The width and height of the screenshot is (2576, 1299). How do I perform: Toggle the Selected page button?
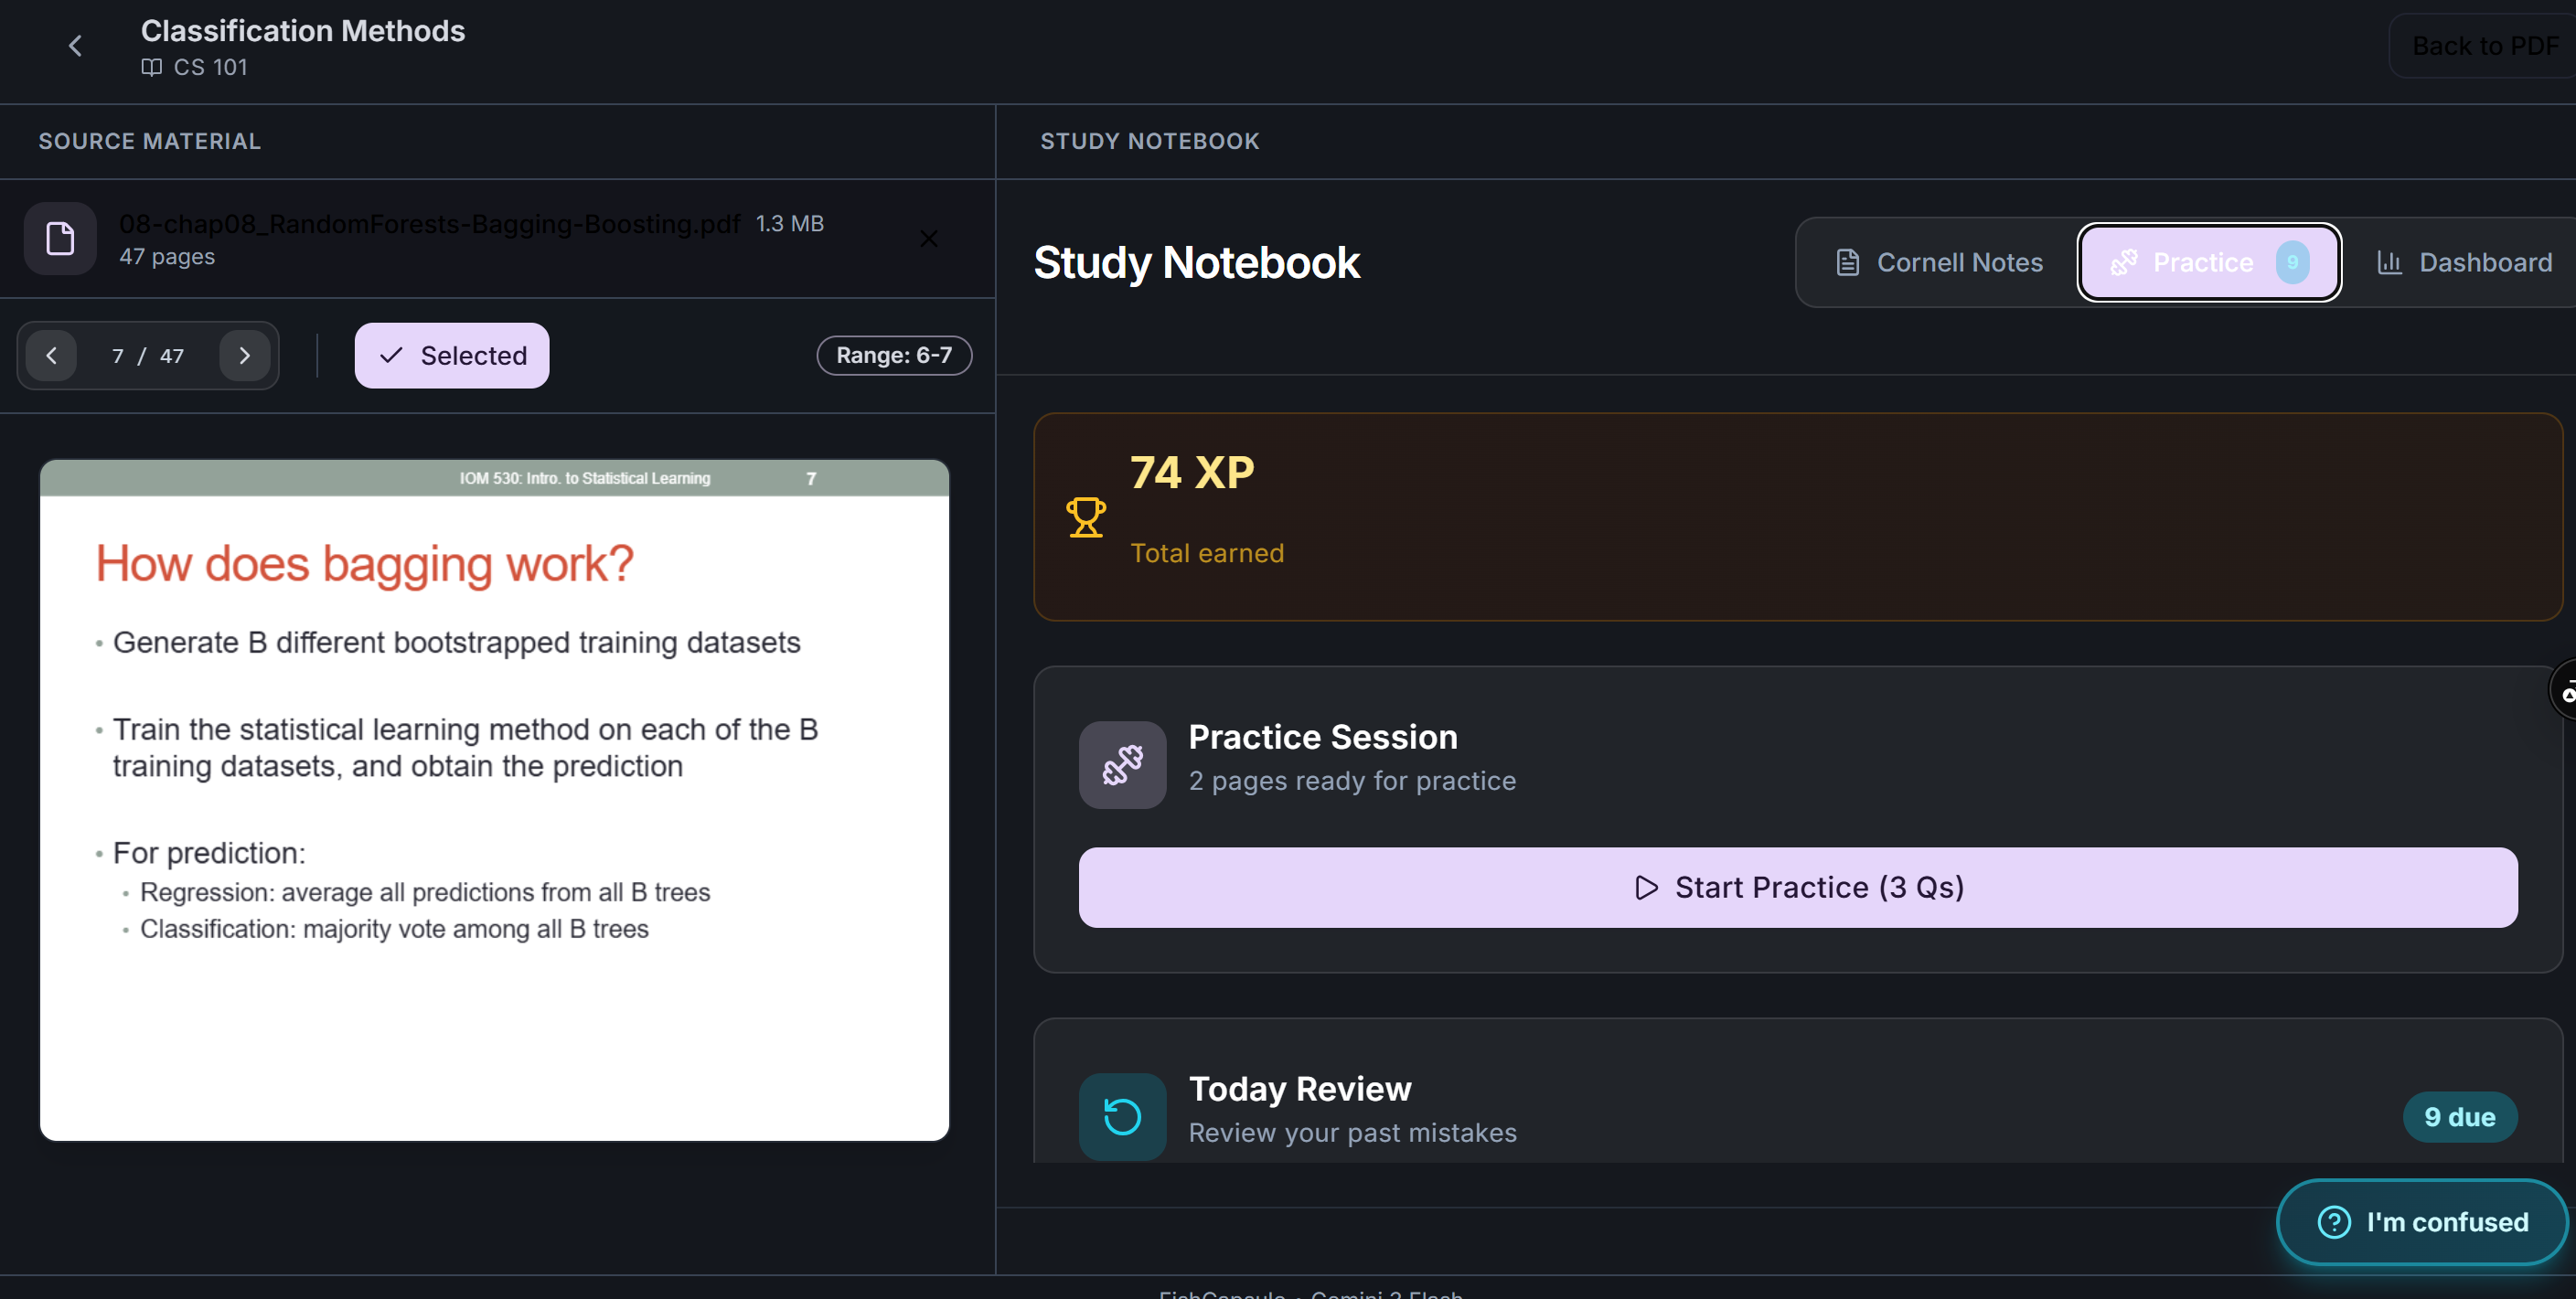coord(452,356)
